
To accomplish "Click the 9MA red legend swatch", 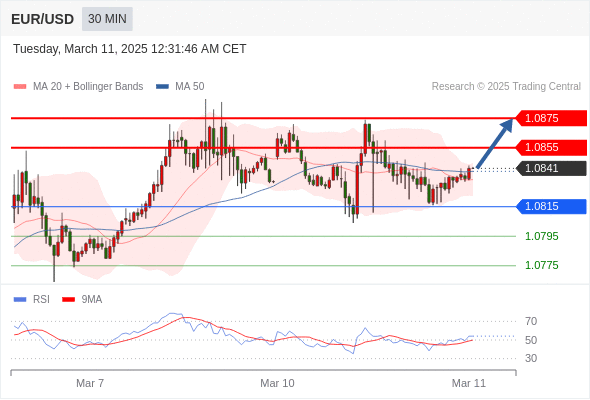I will [68, 300].
